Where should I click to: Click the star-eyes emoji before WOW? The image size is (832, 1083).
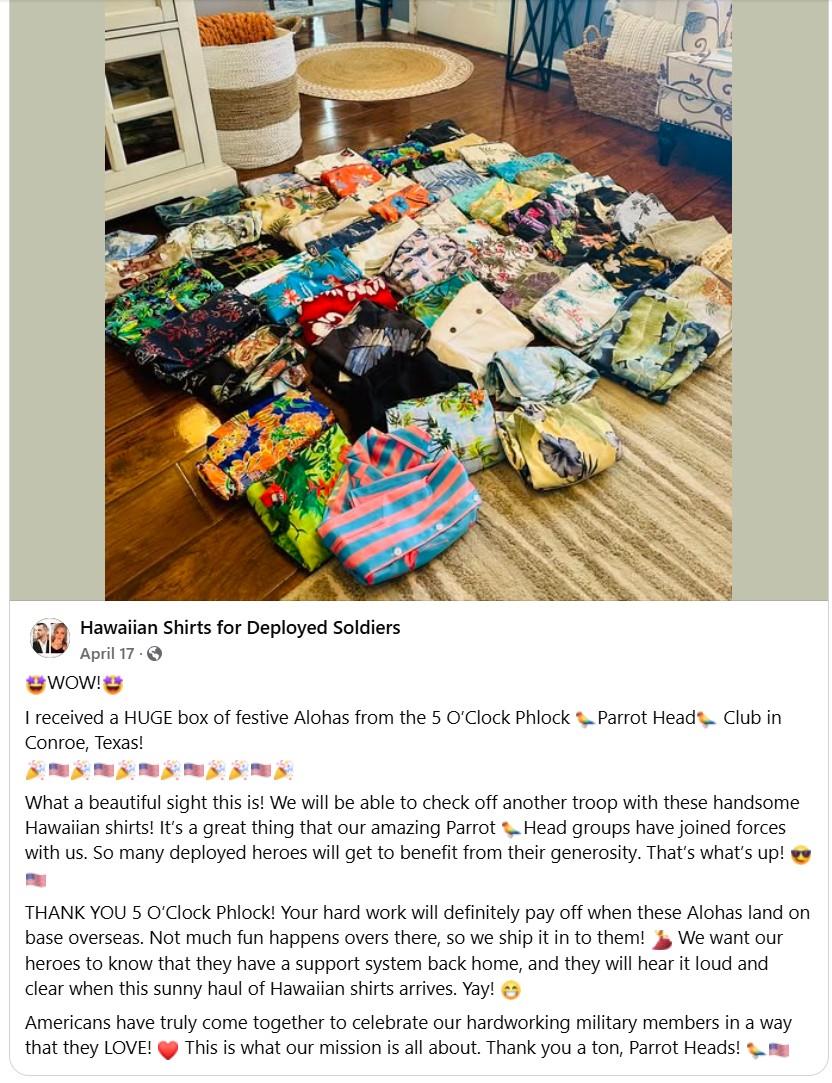click(35, 684)
